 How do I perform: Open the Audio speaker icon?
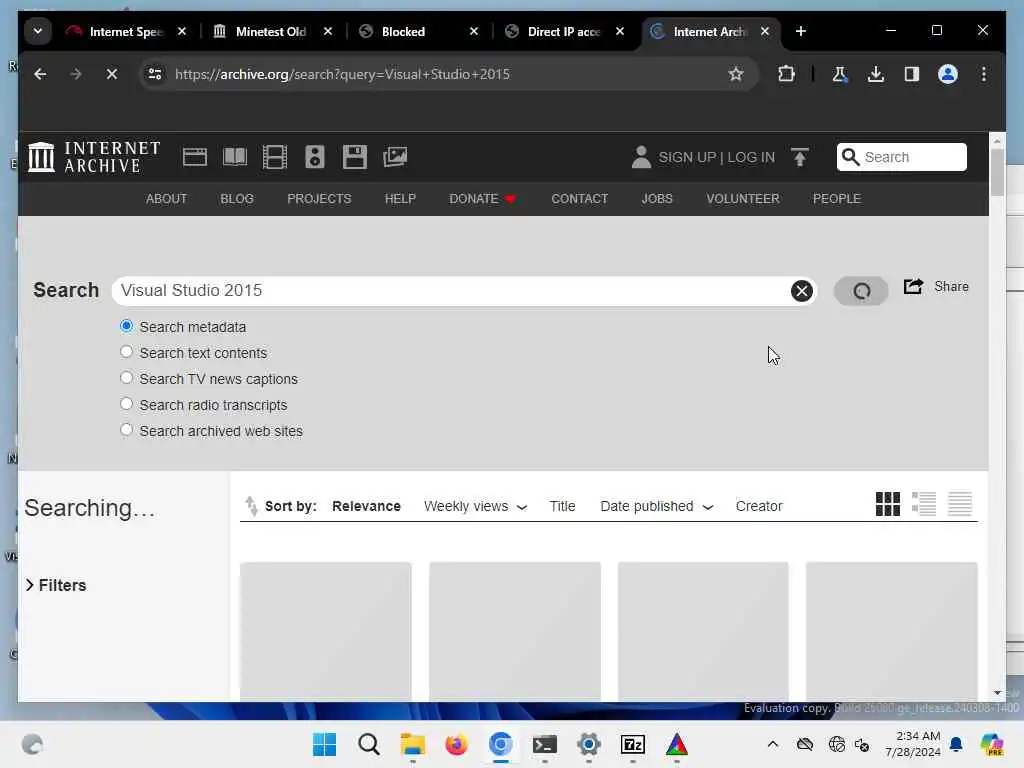point(315,157)
